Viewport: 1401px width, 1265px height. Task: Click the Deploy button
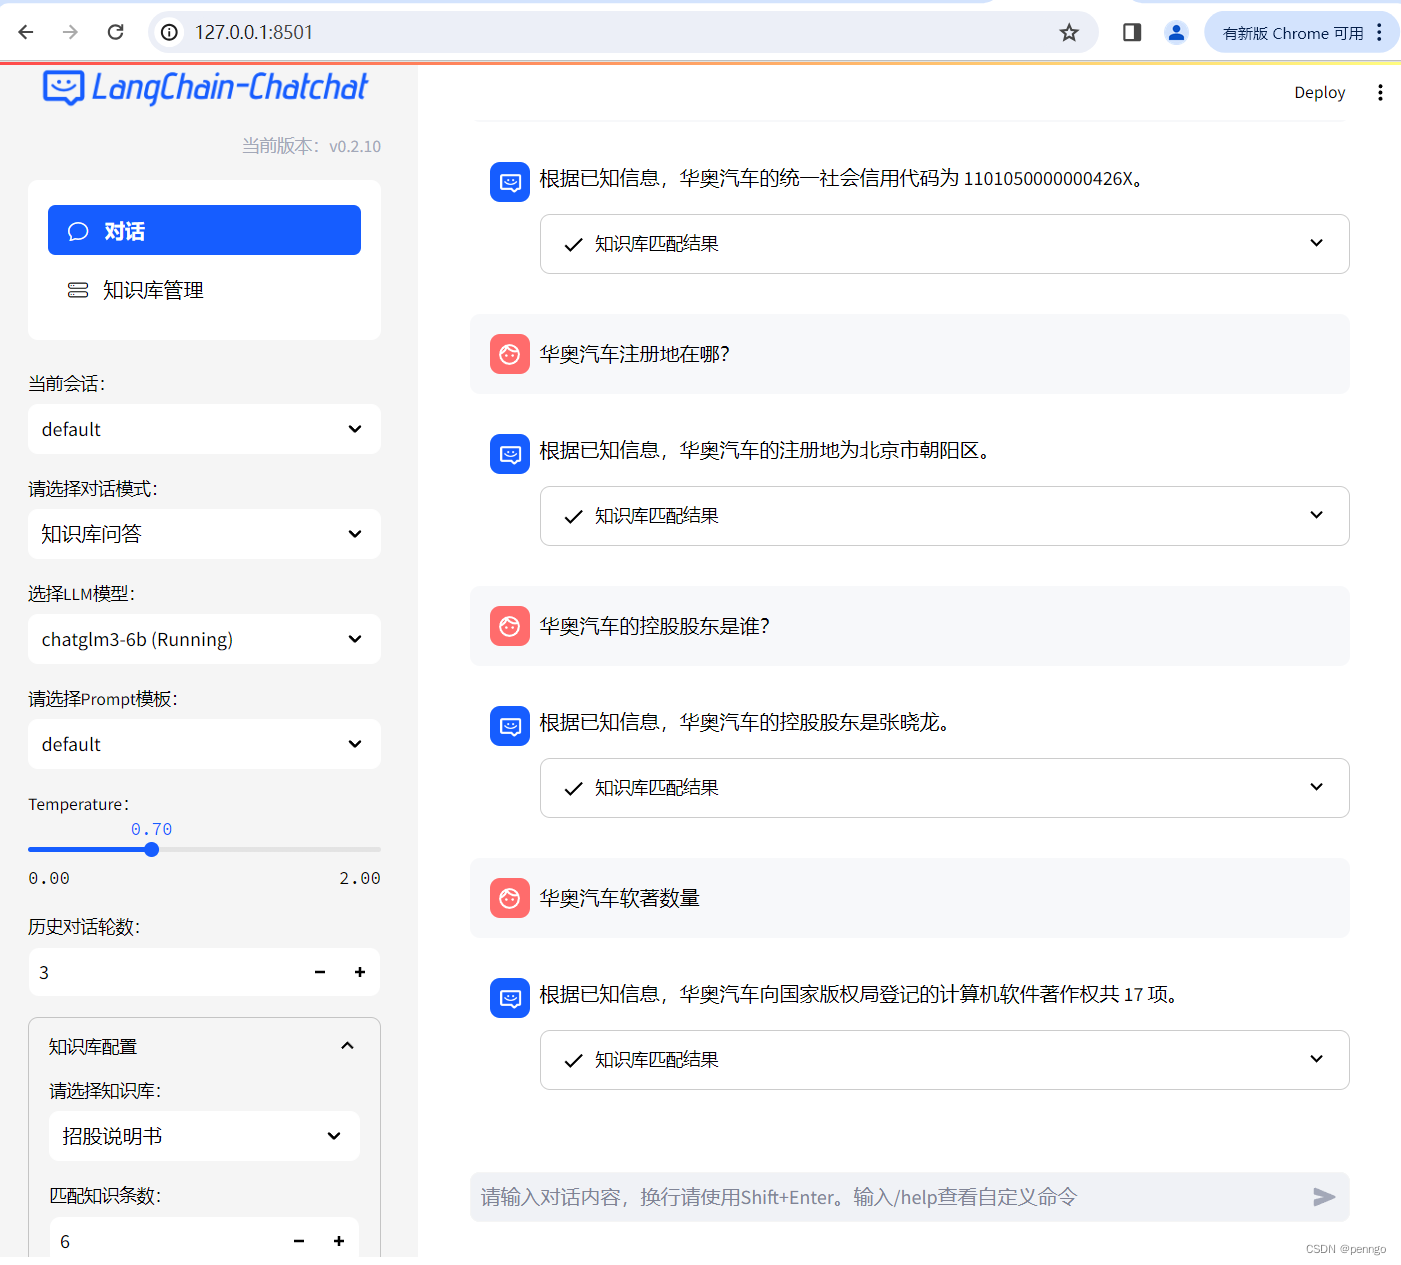[x=1319, y=92]
